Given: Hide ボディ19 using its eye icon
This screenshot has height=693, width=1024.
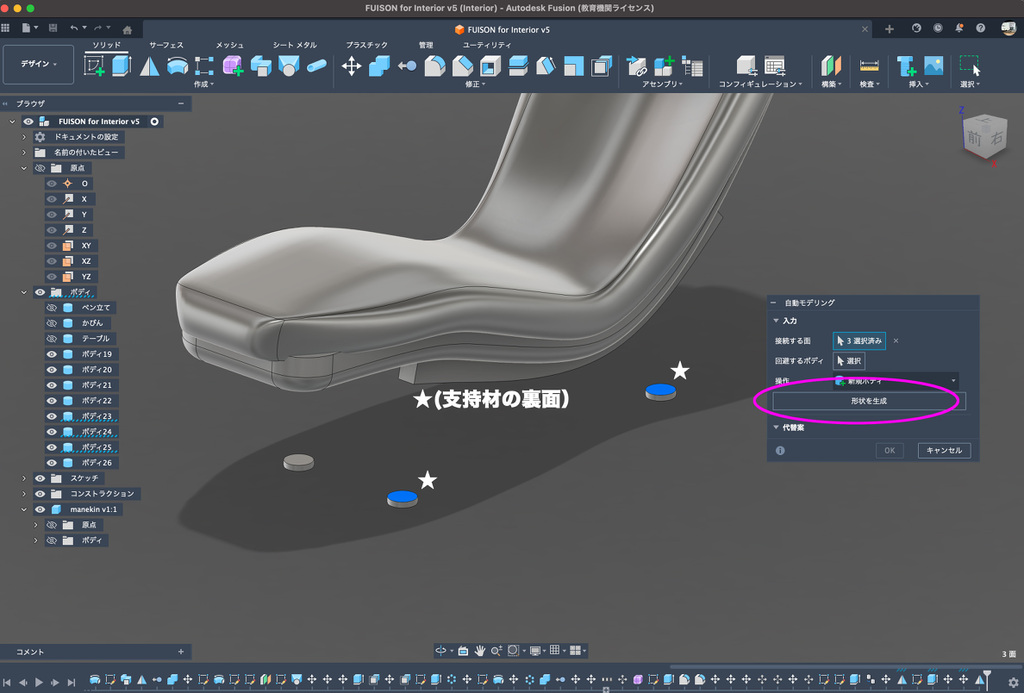Looking at the screenshot, I should (52, 354).
